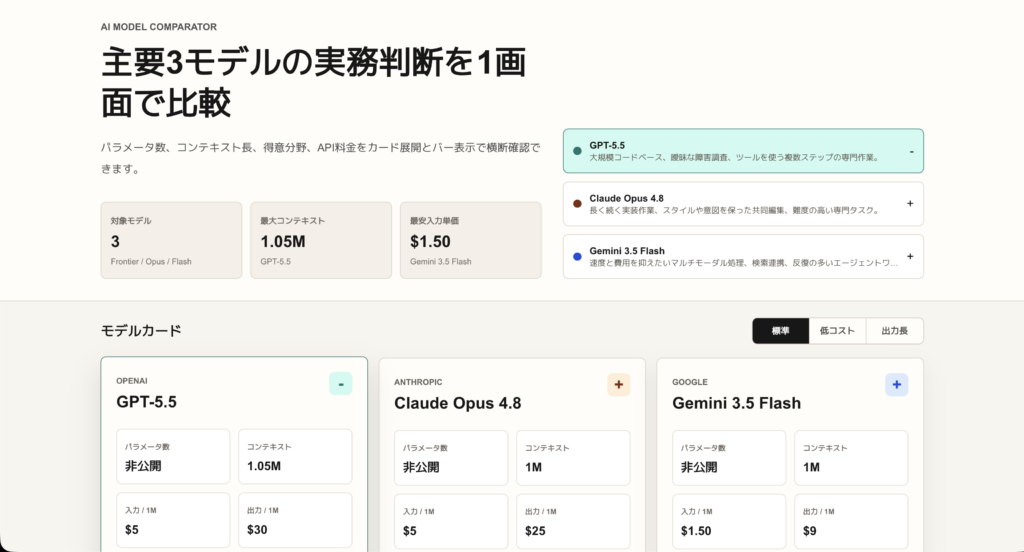Click GPT-5.5 context value 1.05M

[264, 466]
